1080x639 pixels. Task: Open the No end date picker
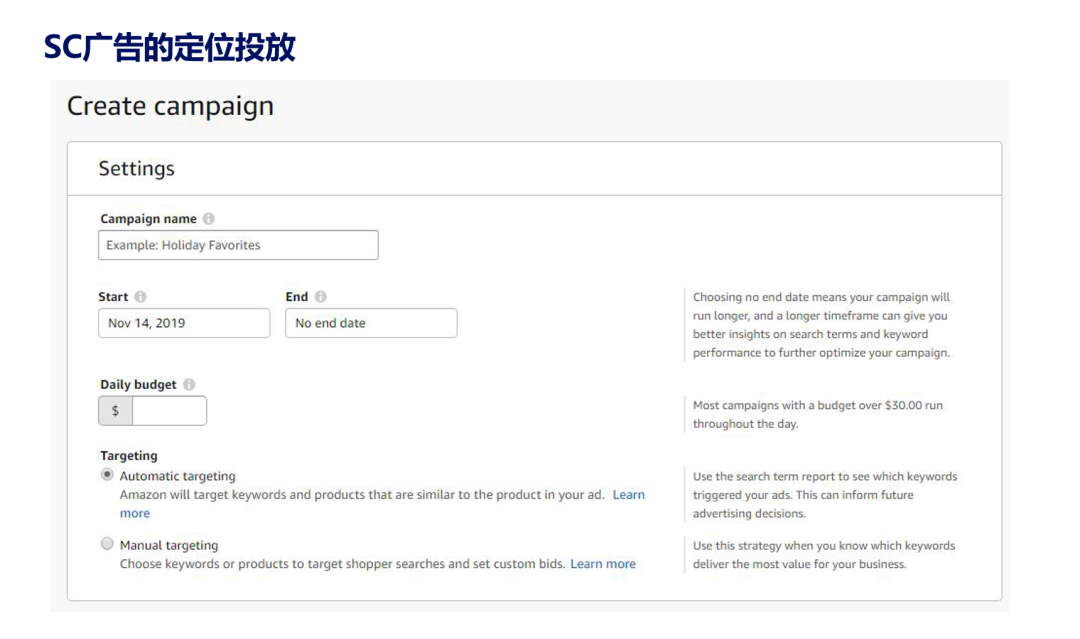371,323
